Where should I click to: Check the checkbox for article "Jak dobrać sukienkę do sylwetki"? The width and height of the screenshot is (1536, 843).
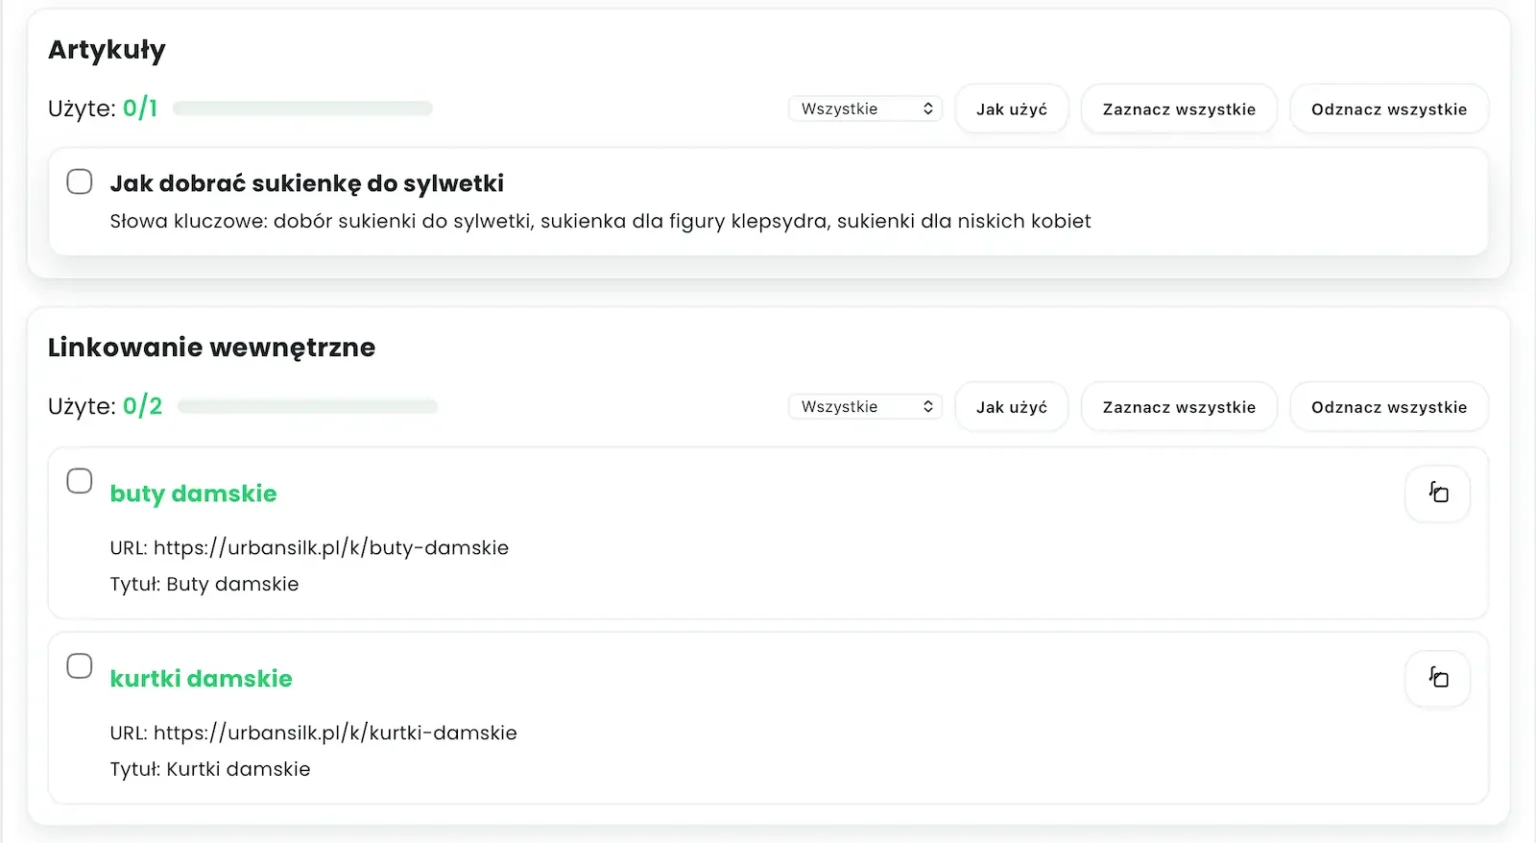pyautogui.click(x=78, y=181)
